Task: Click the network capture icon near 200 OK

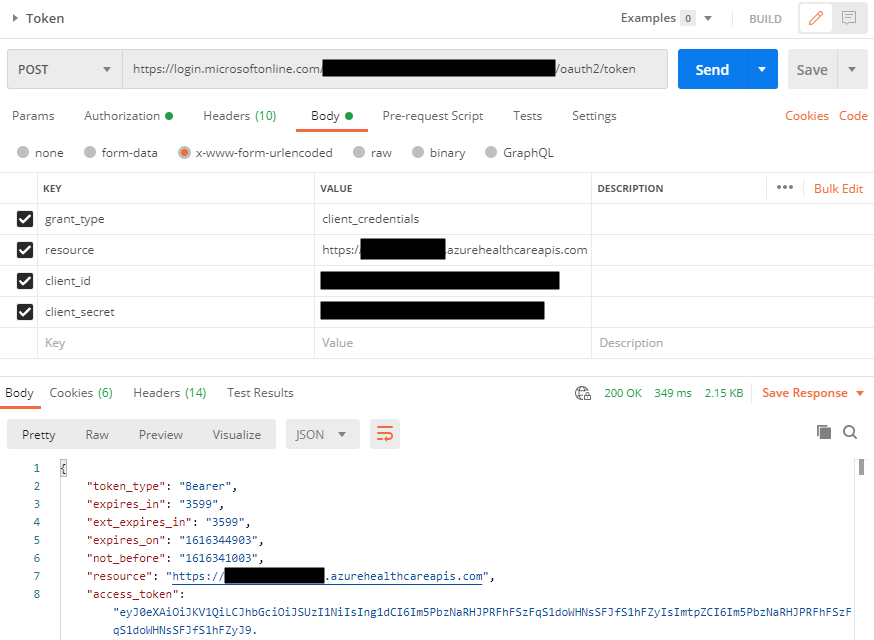Action: coord(583,393)
